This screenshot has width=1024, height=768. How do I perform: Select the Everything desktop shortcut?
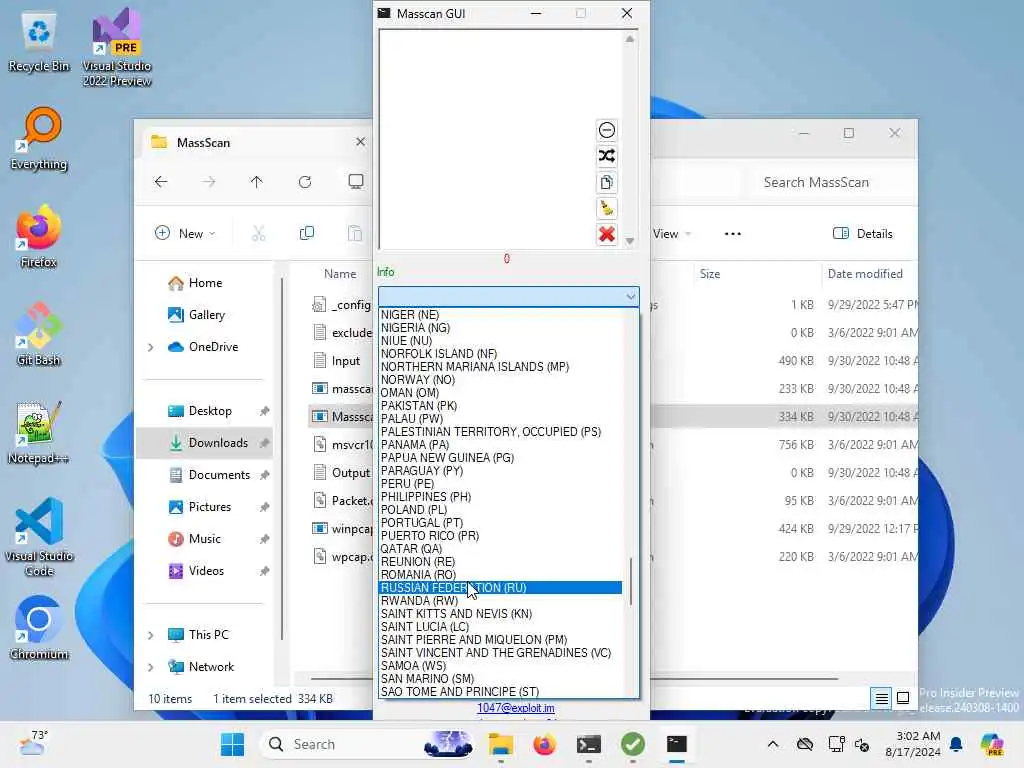39,139
